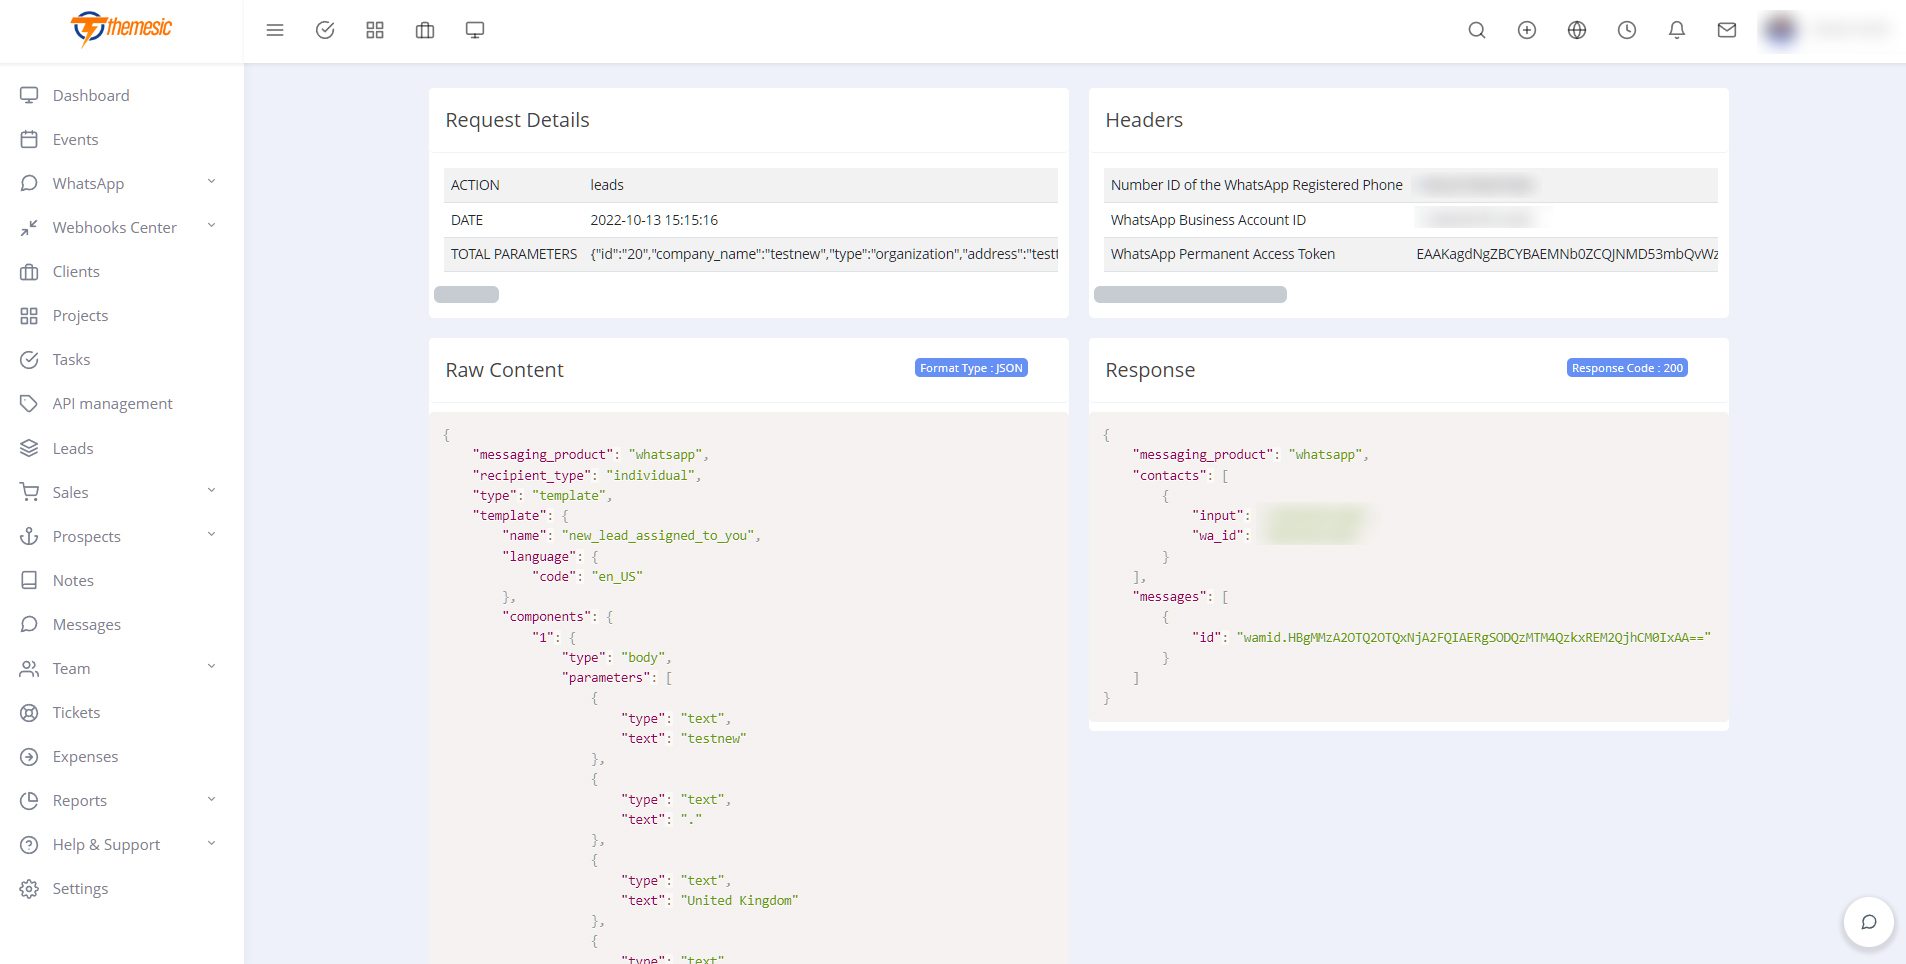This screenshot has height=964, width=1906.
Task: Open the envelope messages icon
Action: [x=1727, y=30]
